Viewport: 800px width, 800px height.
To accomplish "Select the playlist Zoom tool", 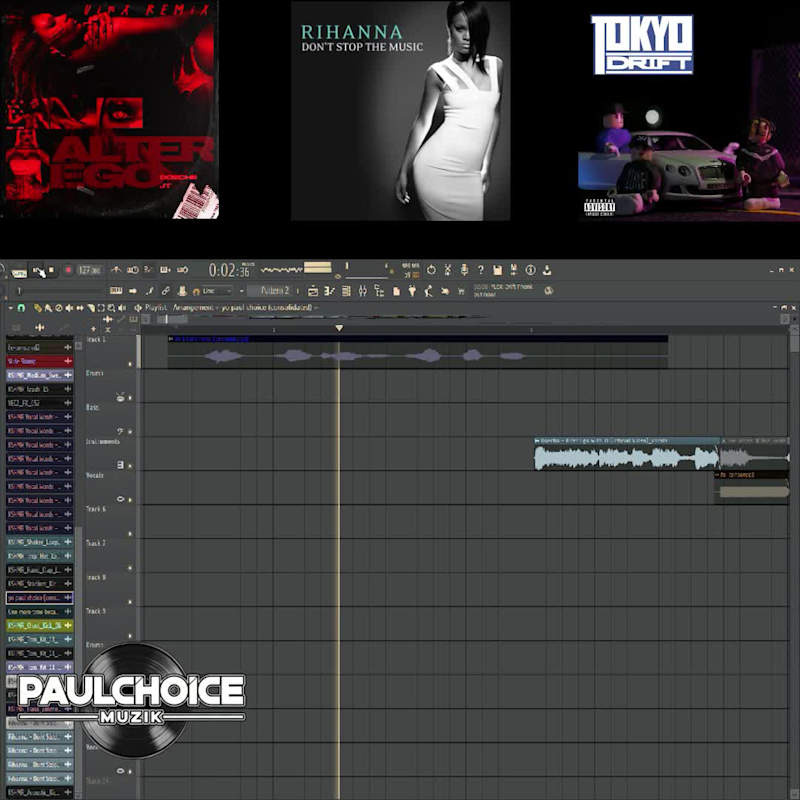I will click(x=111, y=308).
